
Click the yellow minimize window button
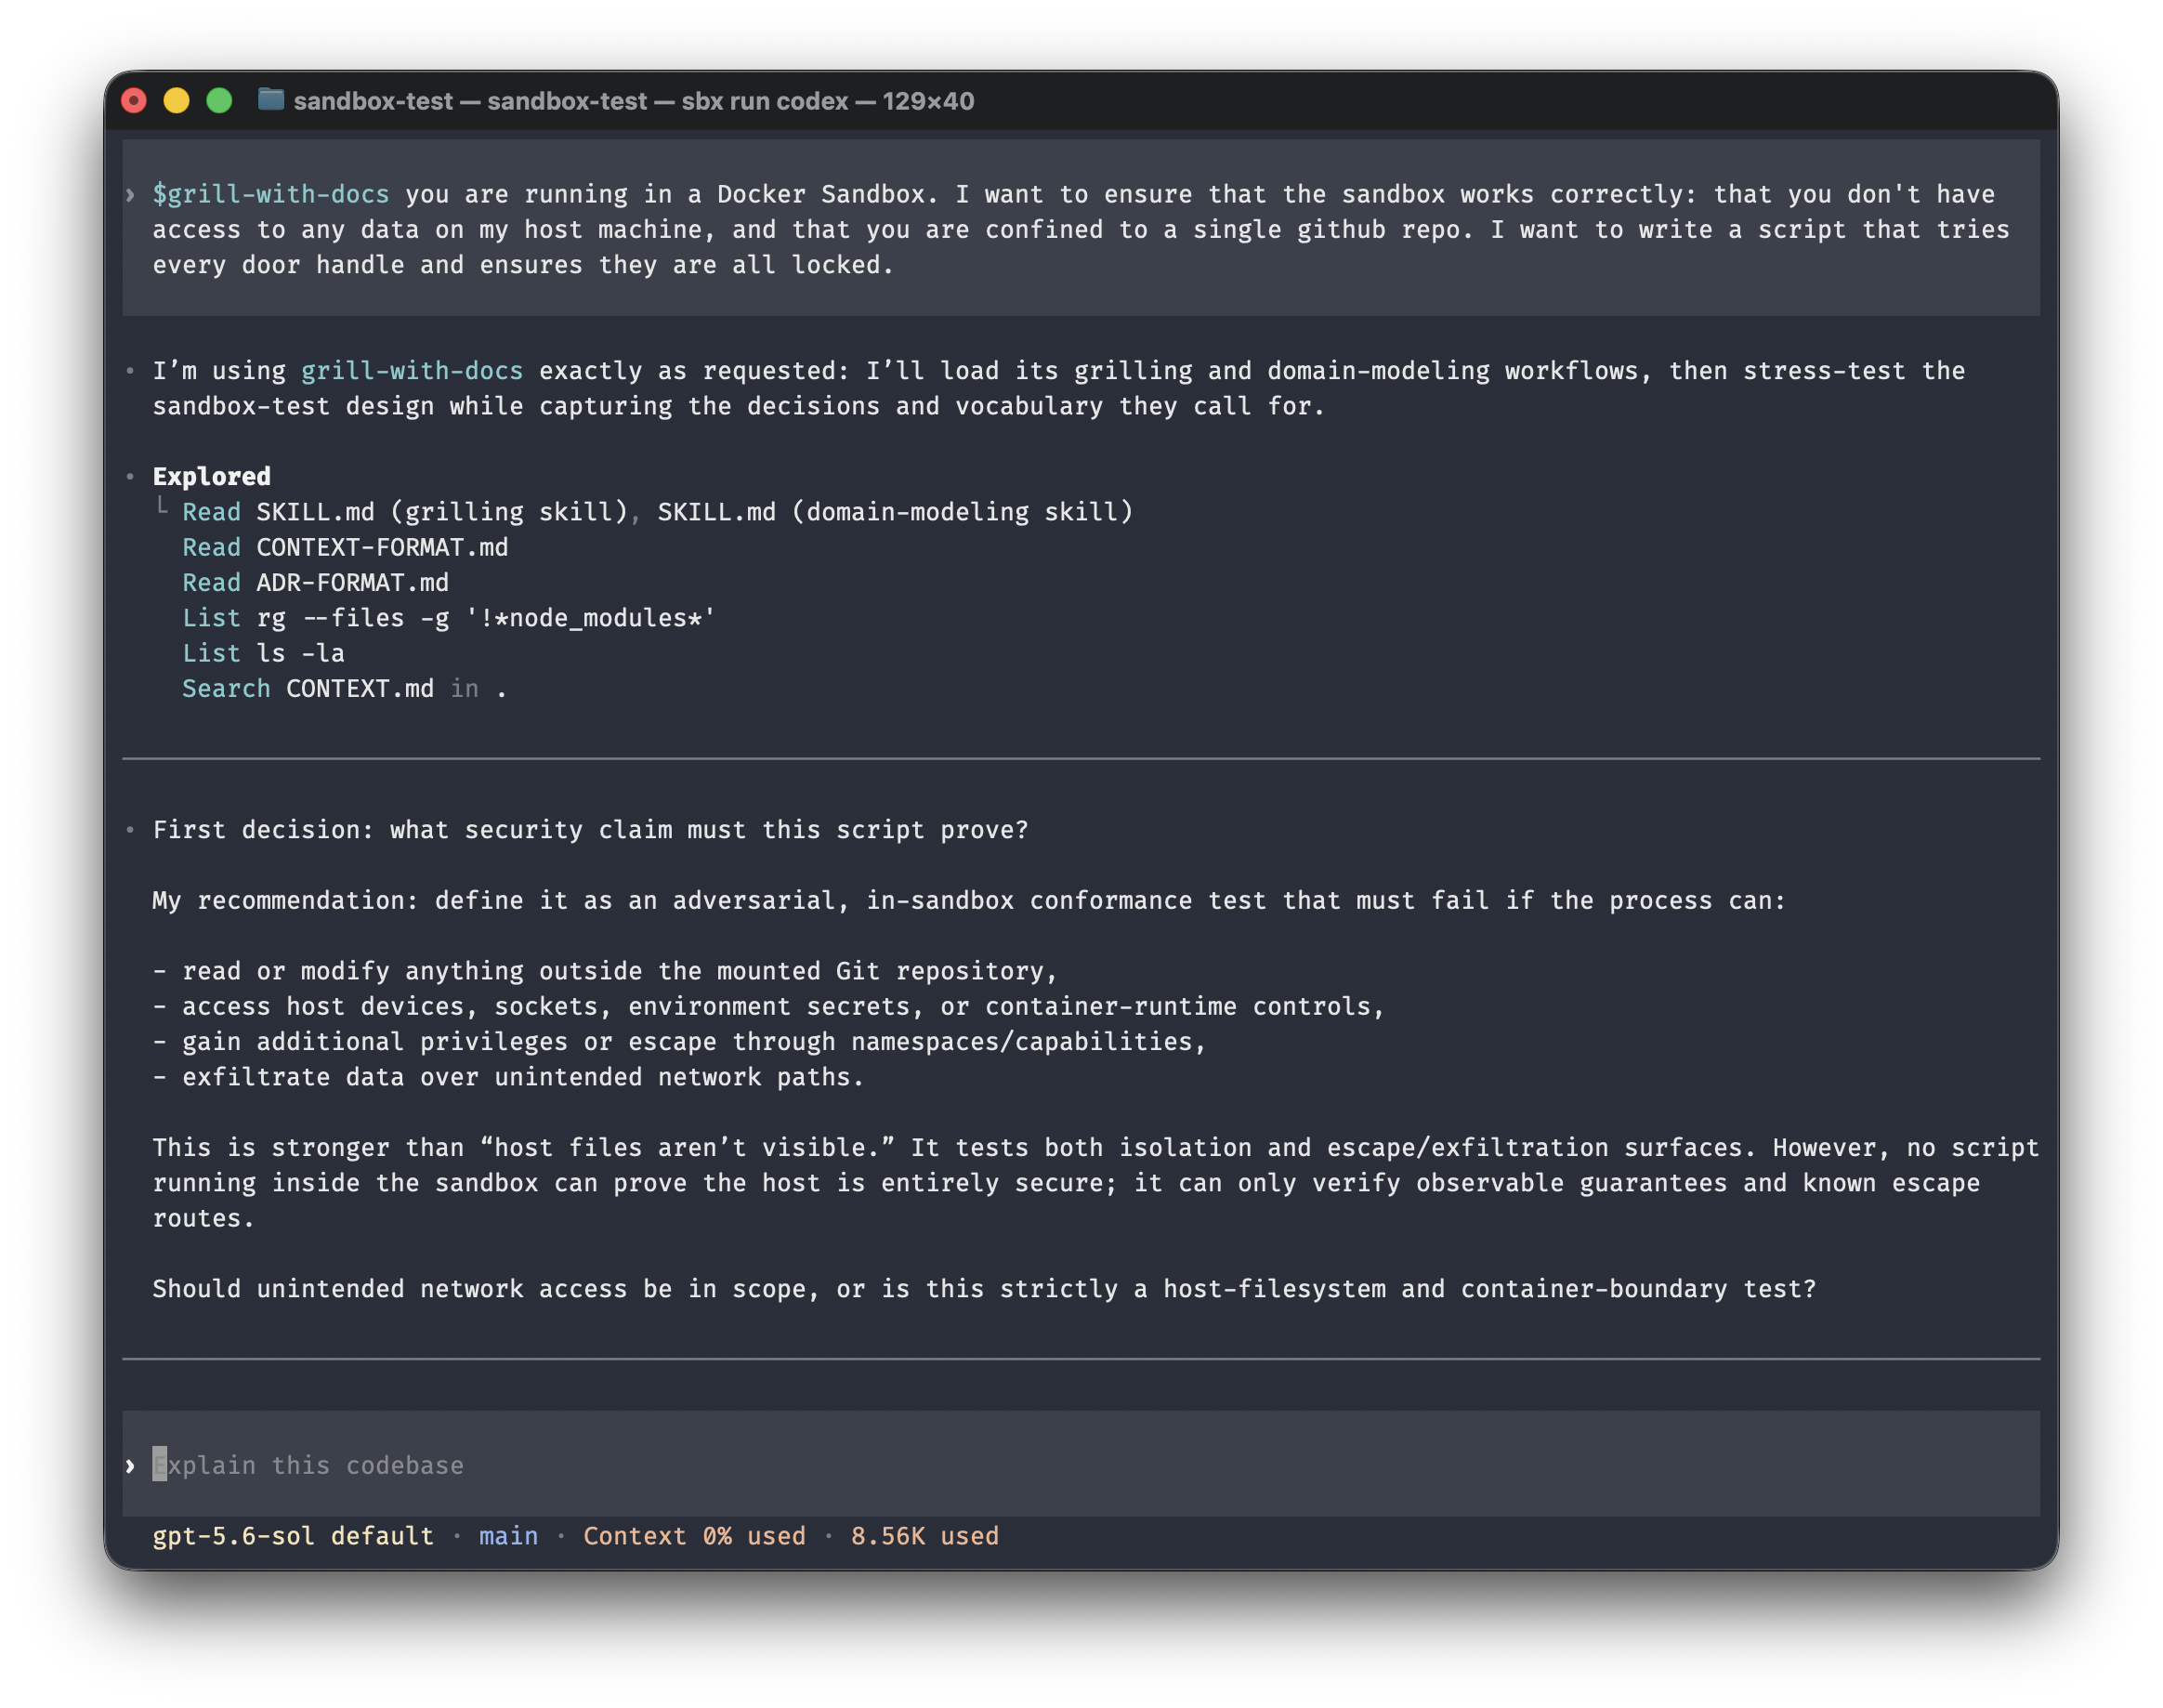(x=177, y=101)
